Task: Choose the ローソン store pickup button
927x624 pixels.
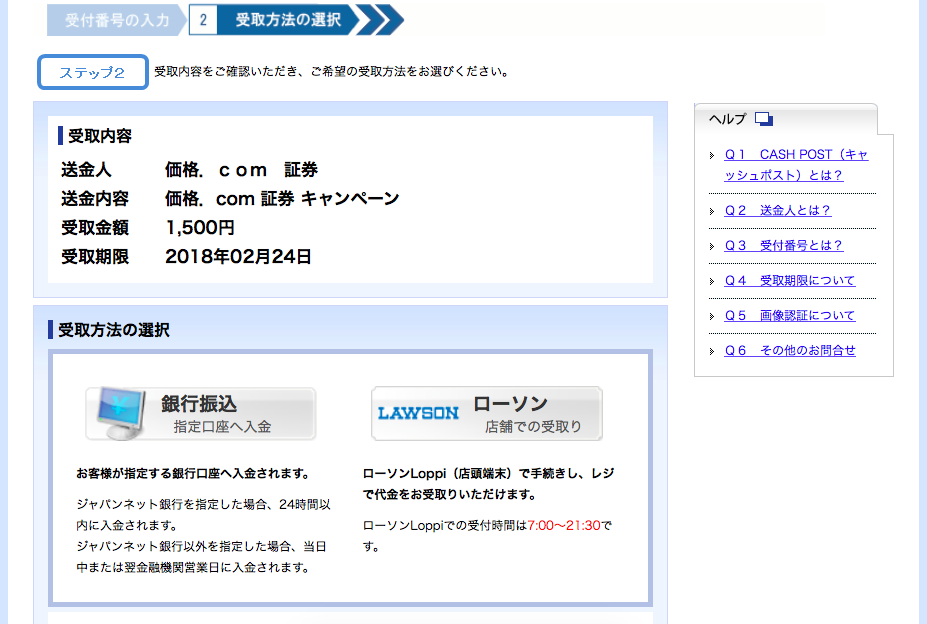Action: (x=487, y=414)
